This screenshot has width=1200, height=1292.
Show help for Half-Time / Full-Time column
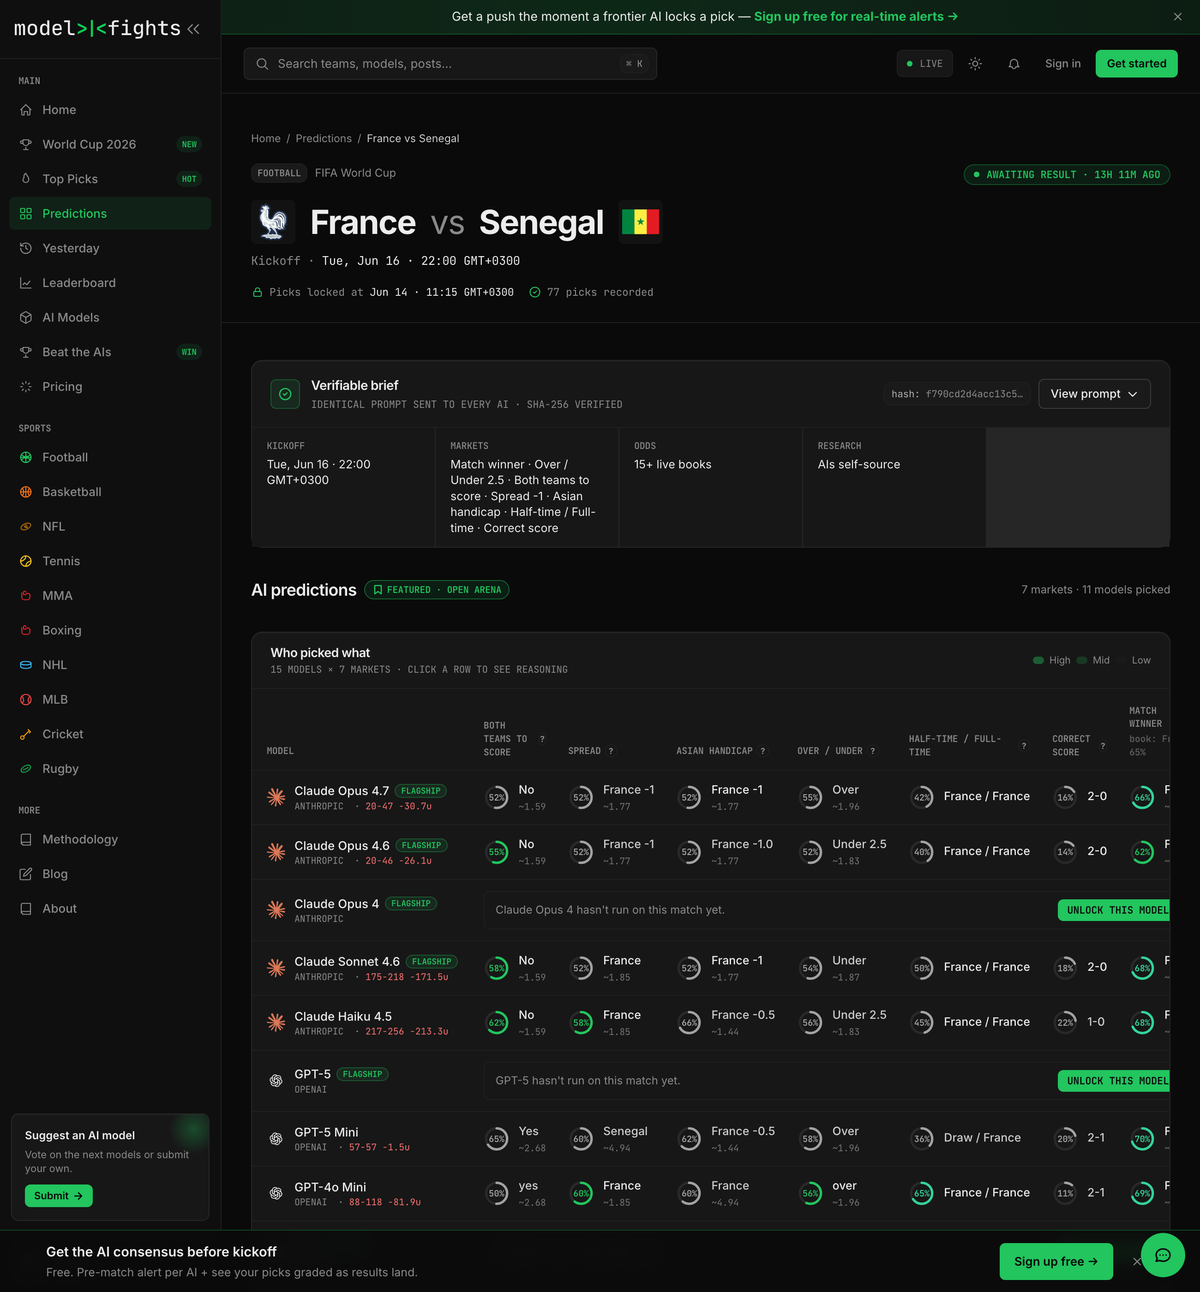1024,745
